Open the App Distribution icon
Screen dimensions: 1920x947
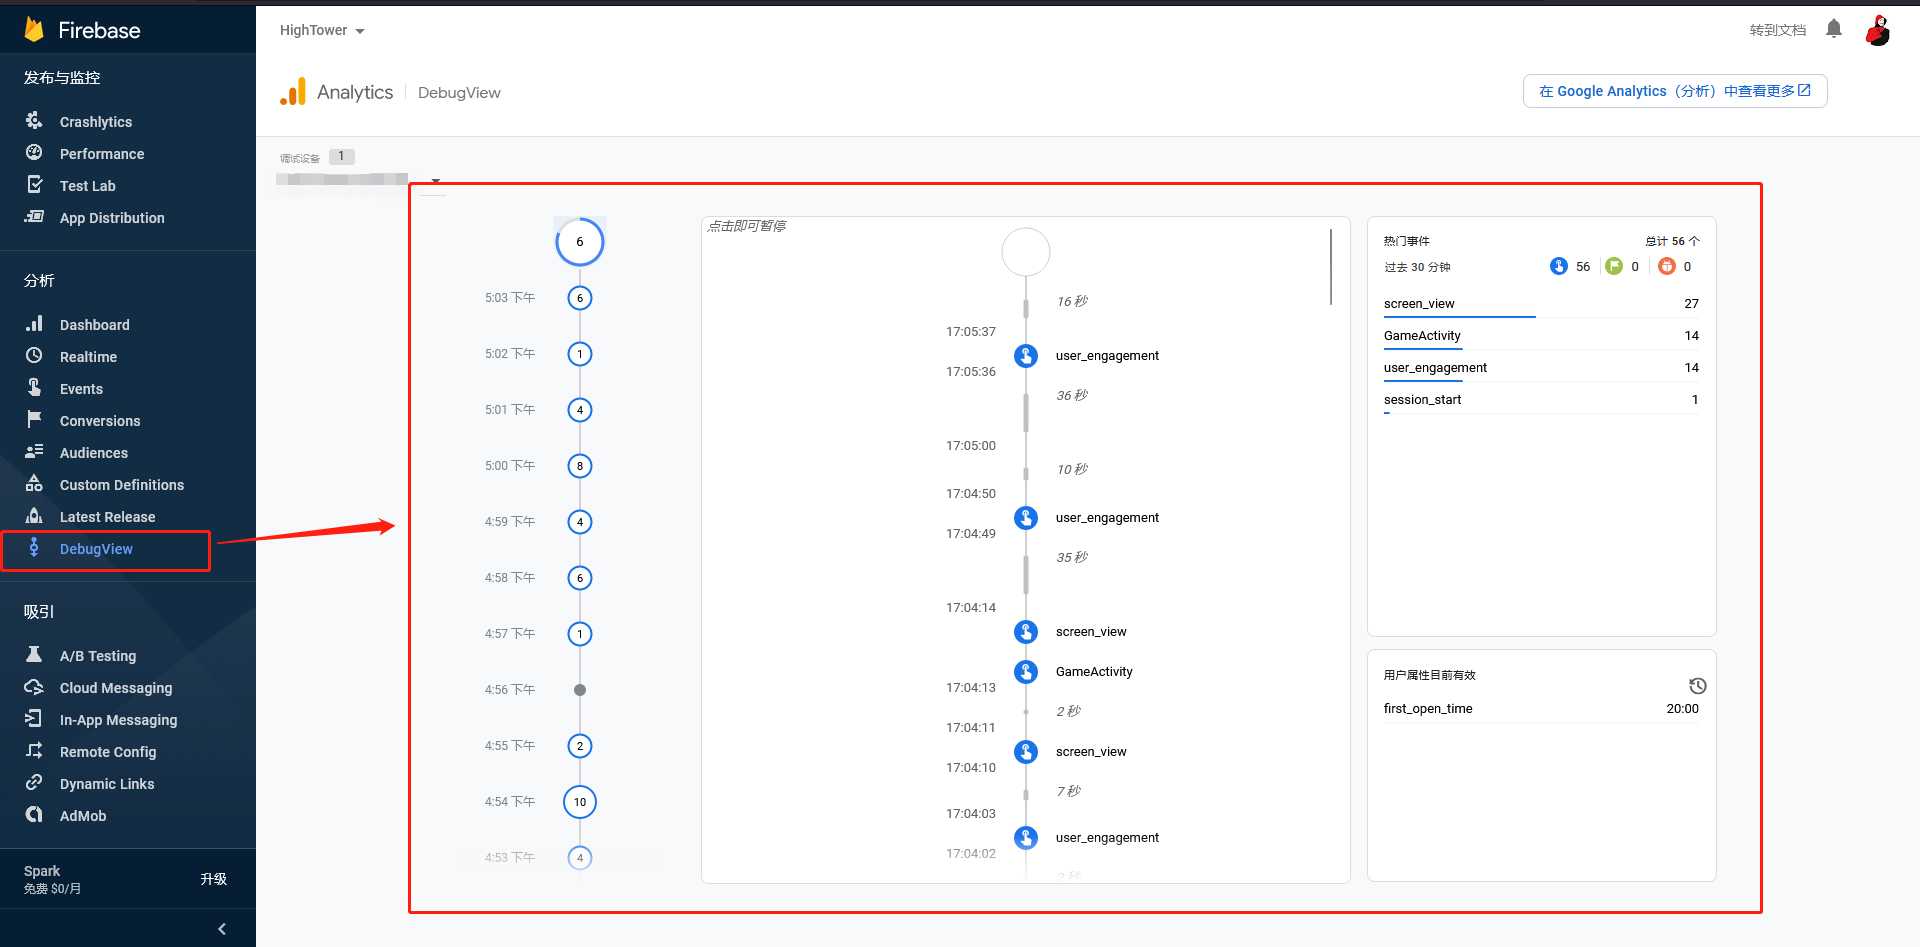pyautogui.click(x=34, y=217)
